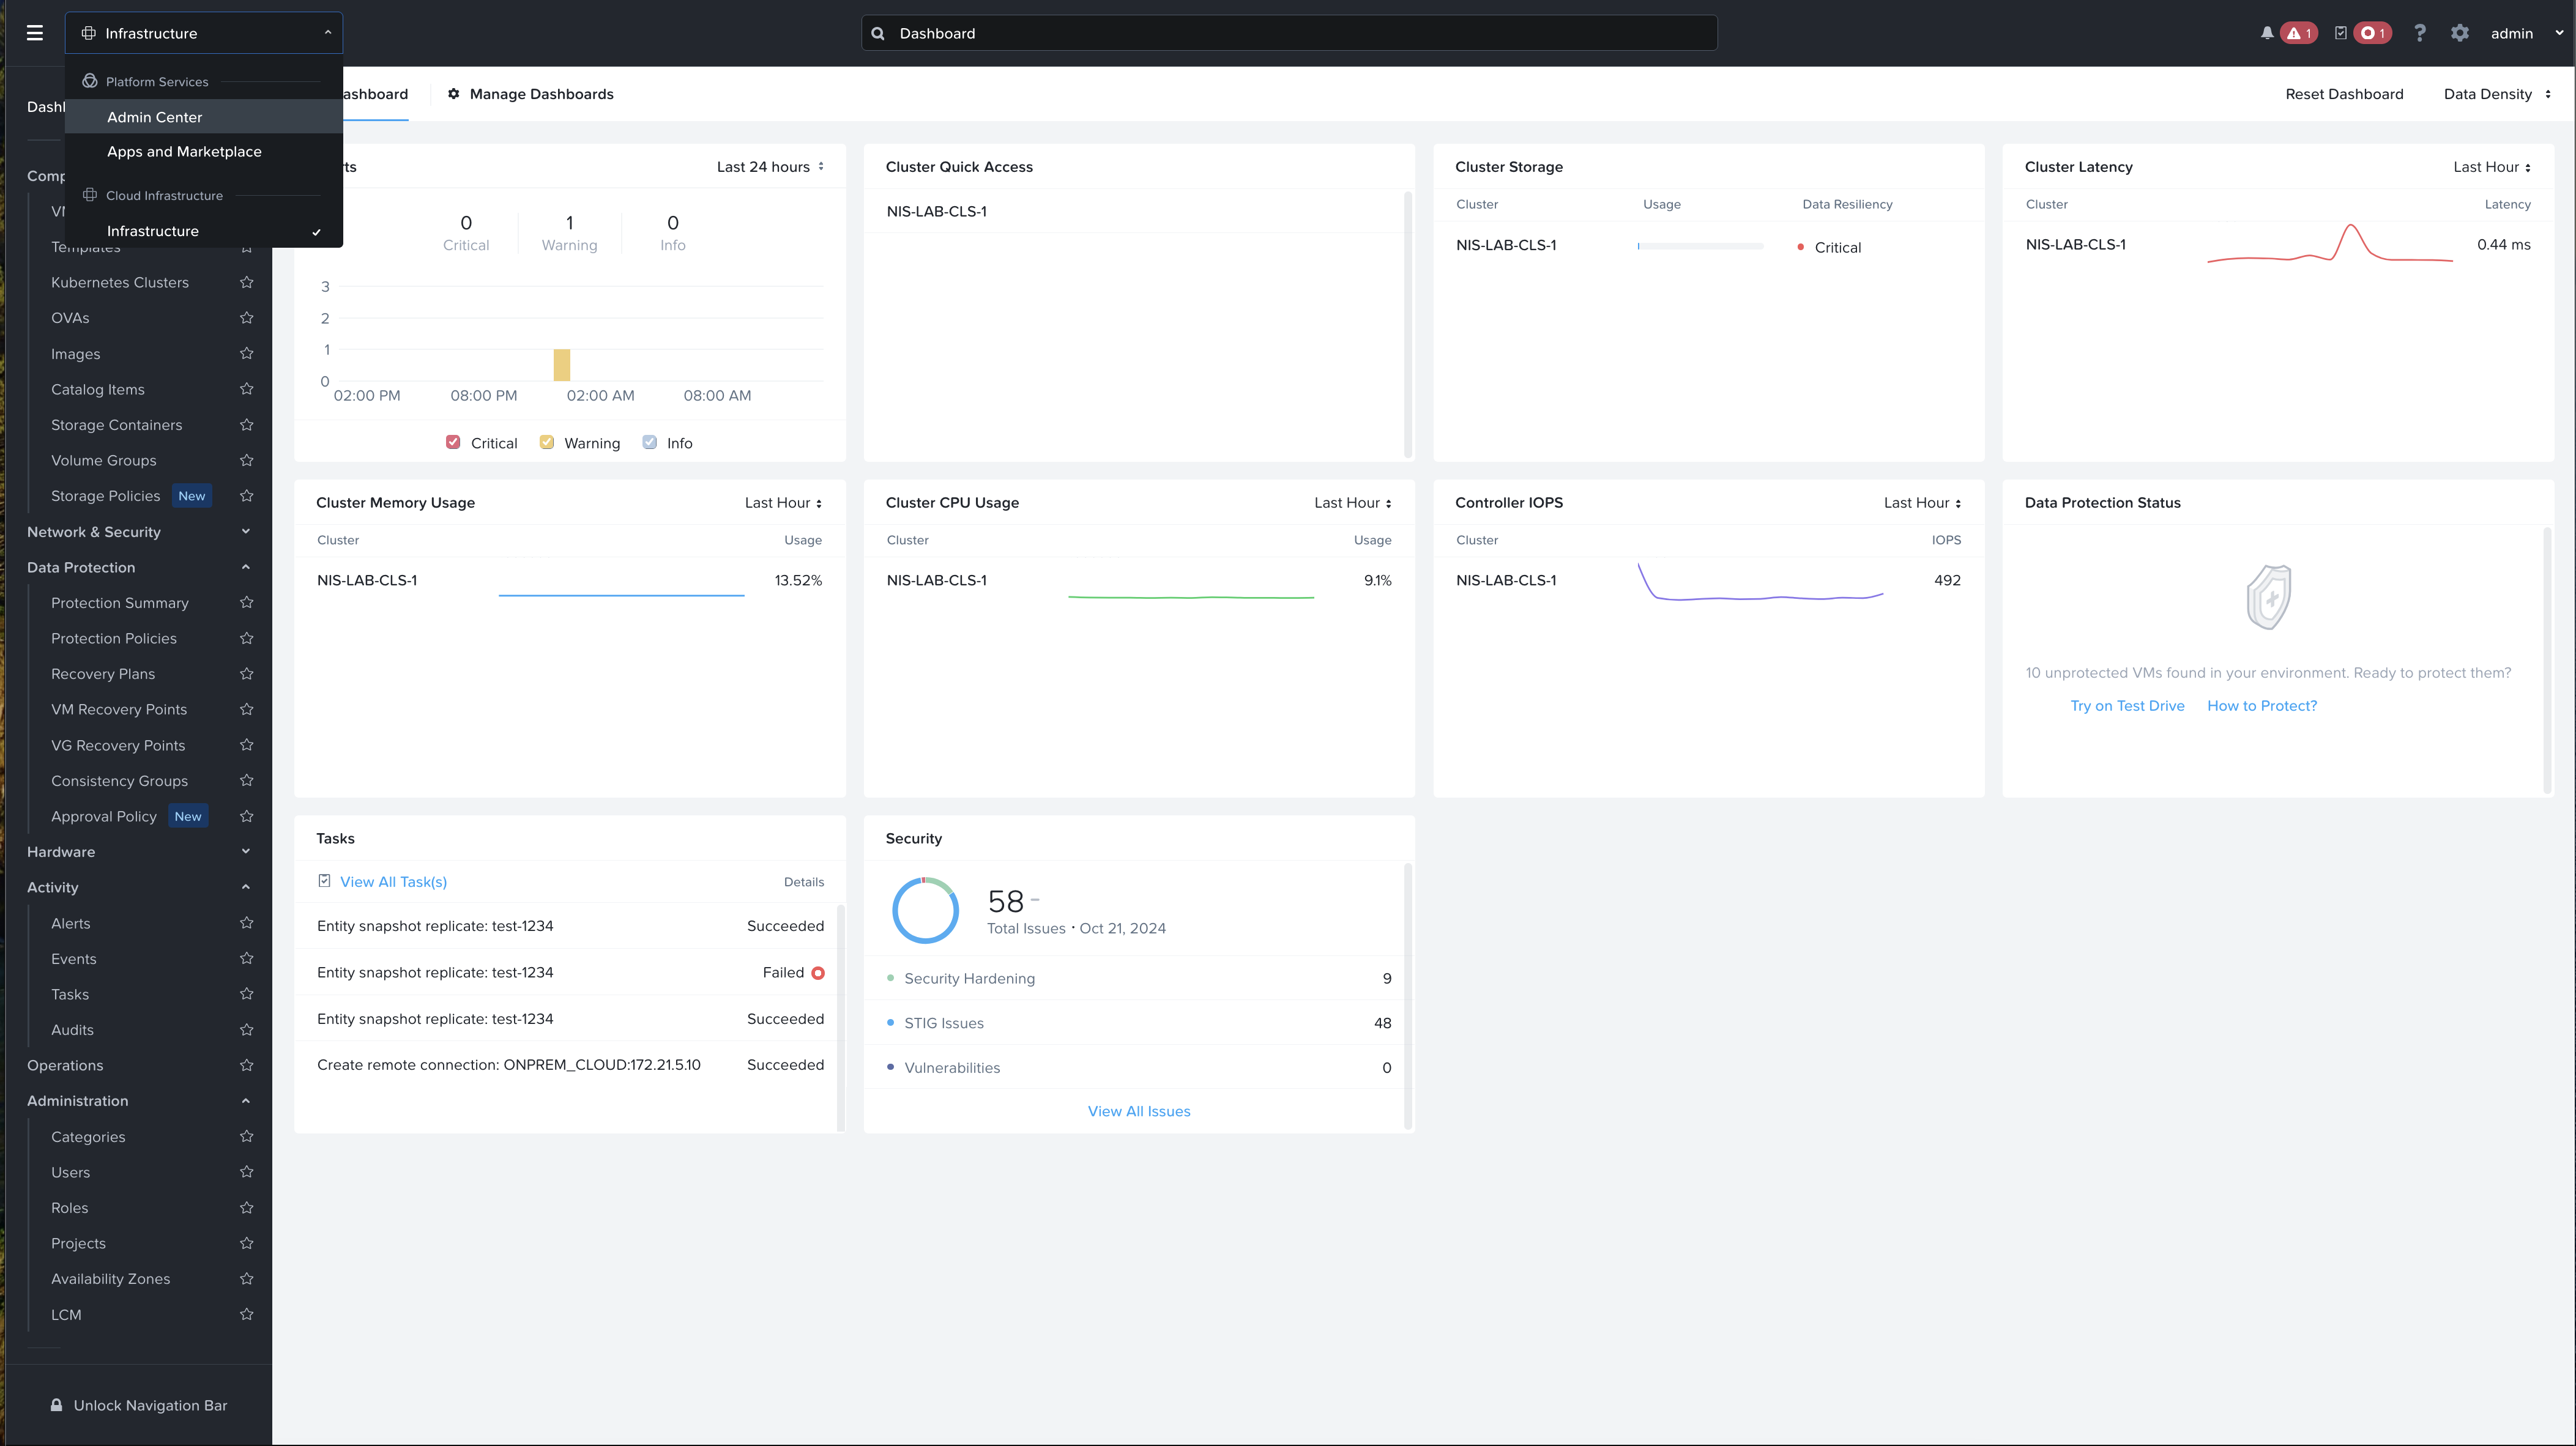
Task: Open the Data Density dropdown
Action: 2497,94
